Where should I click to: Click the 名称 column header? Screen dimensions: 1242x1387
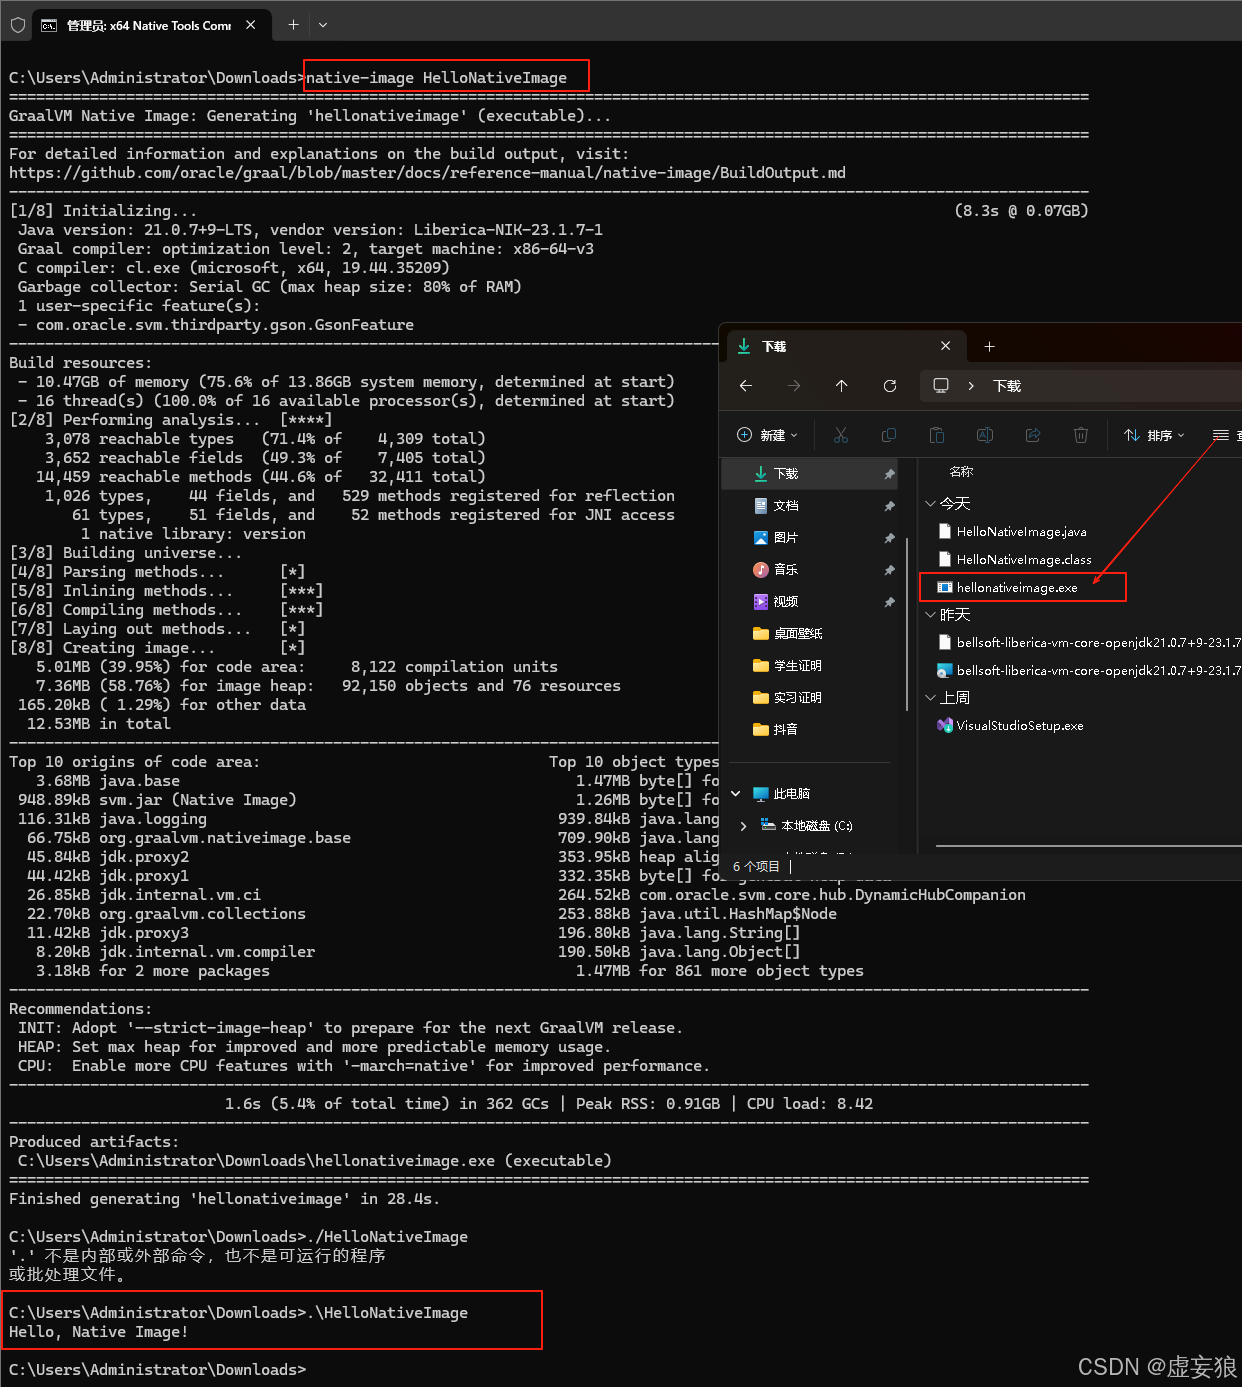pos(961,471)
